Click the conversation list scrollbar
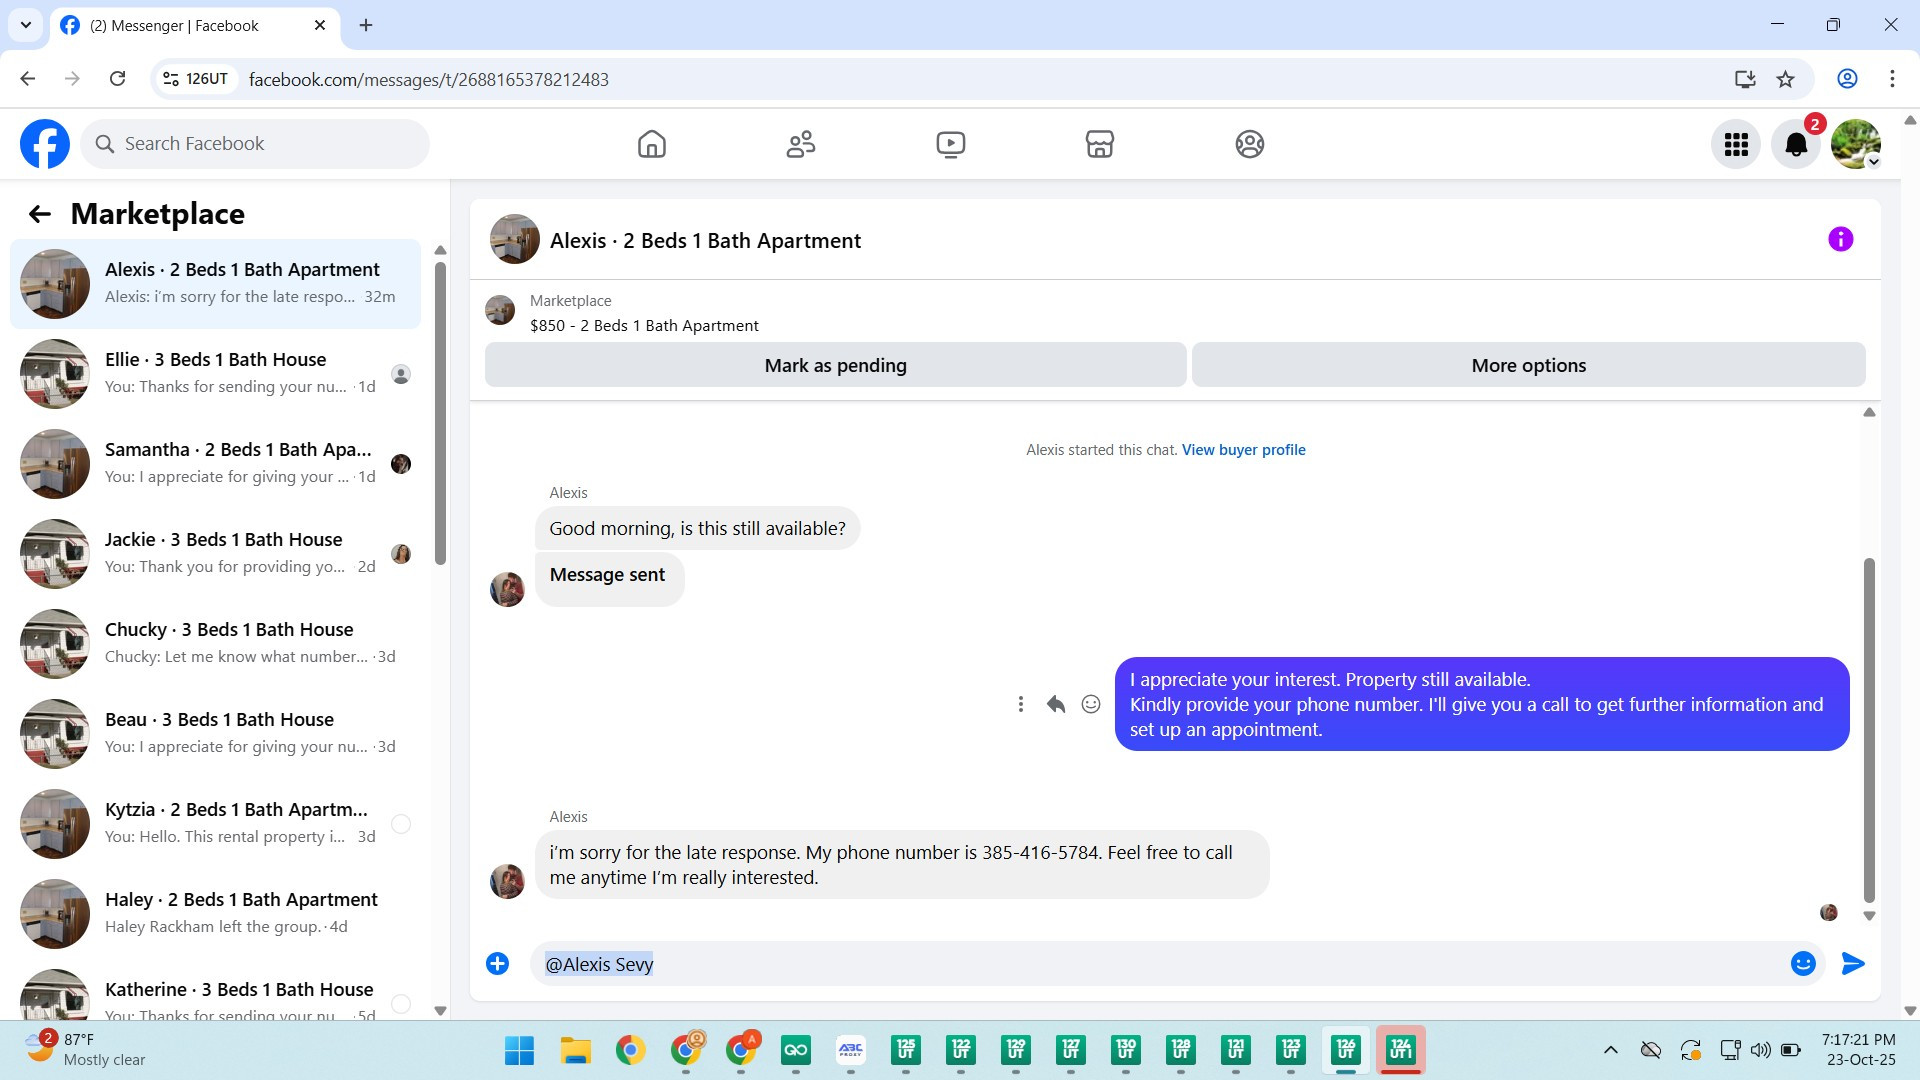The width and height of the screenshot is (1920, 1080). (x=440, y=412)
